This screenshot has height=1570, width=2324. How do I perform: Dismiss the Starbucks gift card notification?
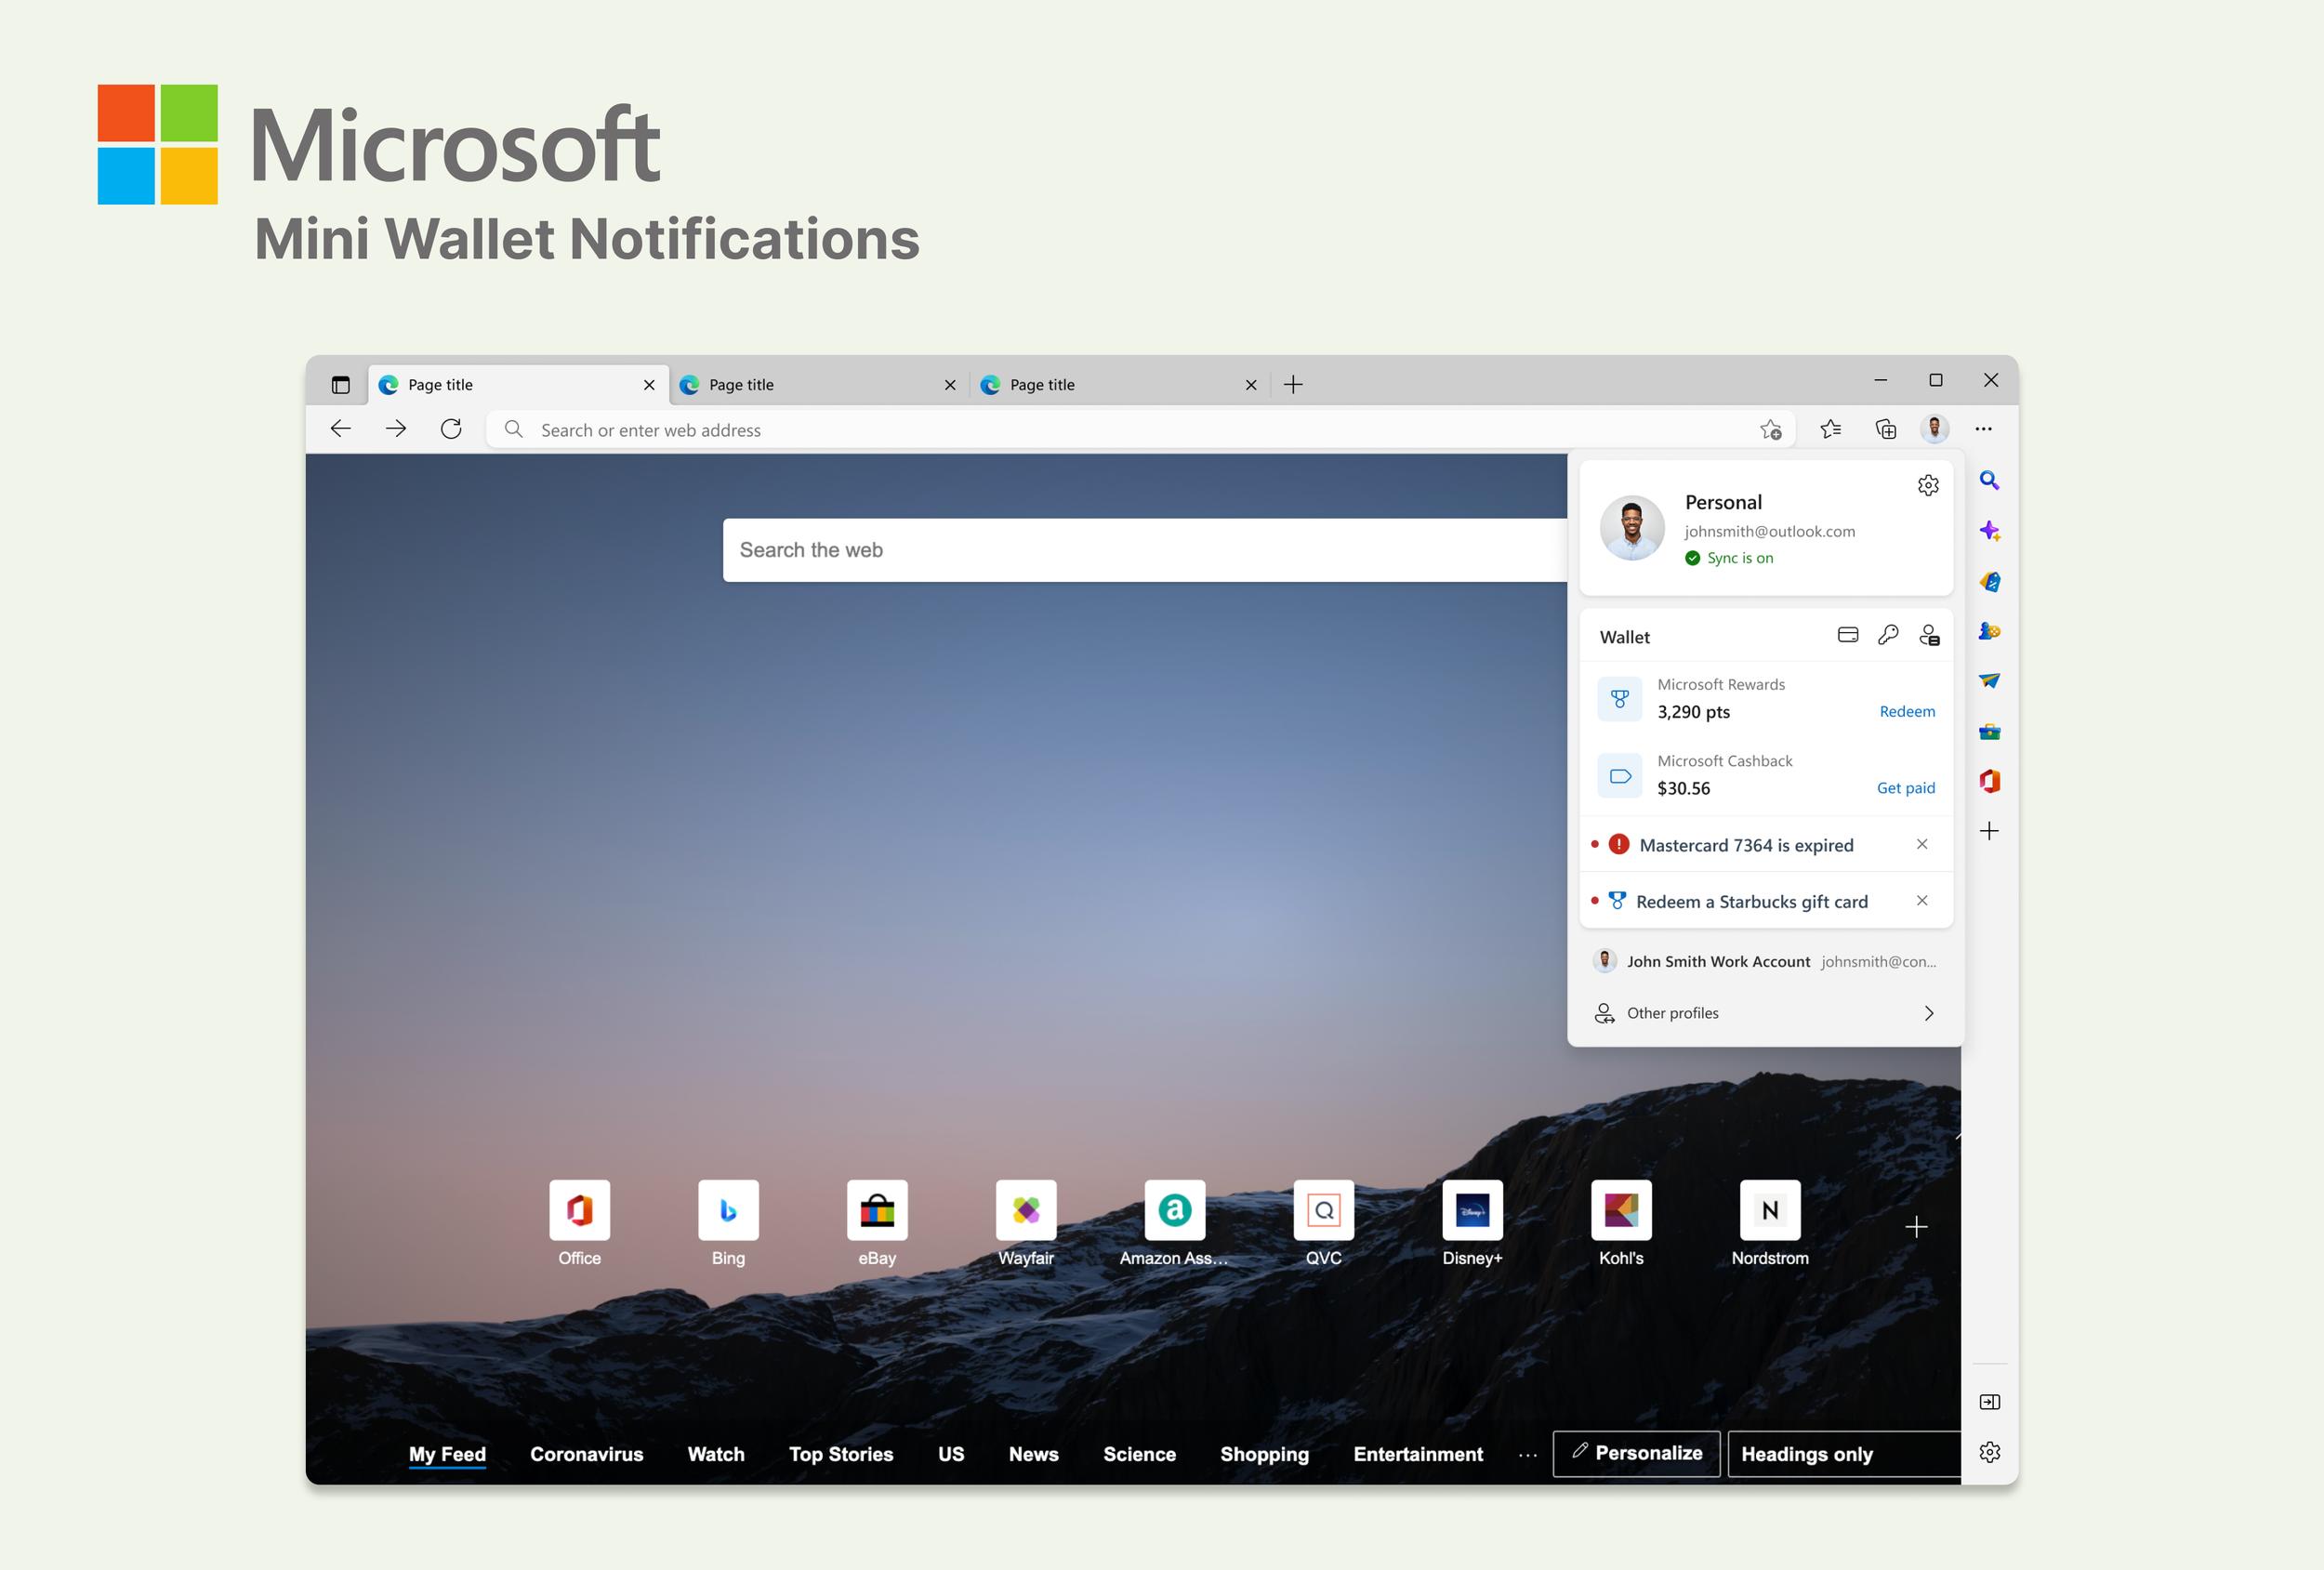click(1921, 901)
